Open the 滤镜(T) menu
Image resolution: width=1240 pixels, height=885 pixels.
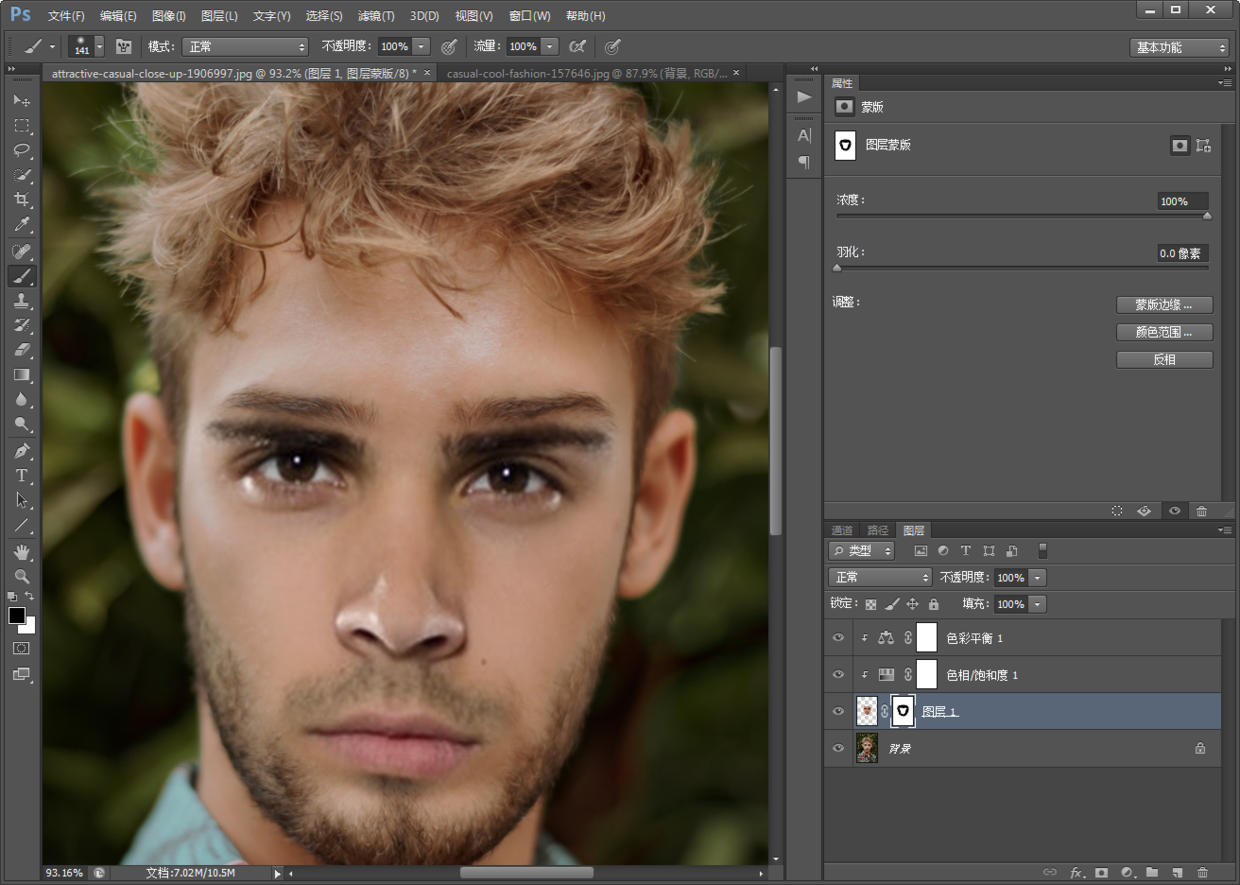click(x=376, y=16)
